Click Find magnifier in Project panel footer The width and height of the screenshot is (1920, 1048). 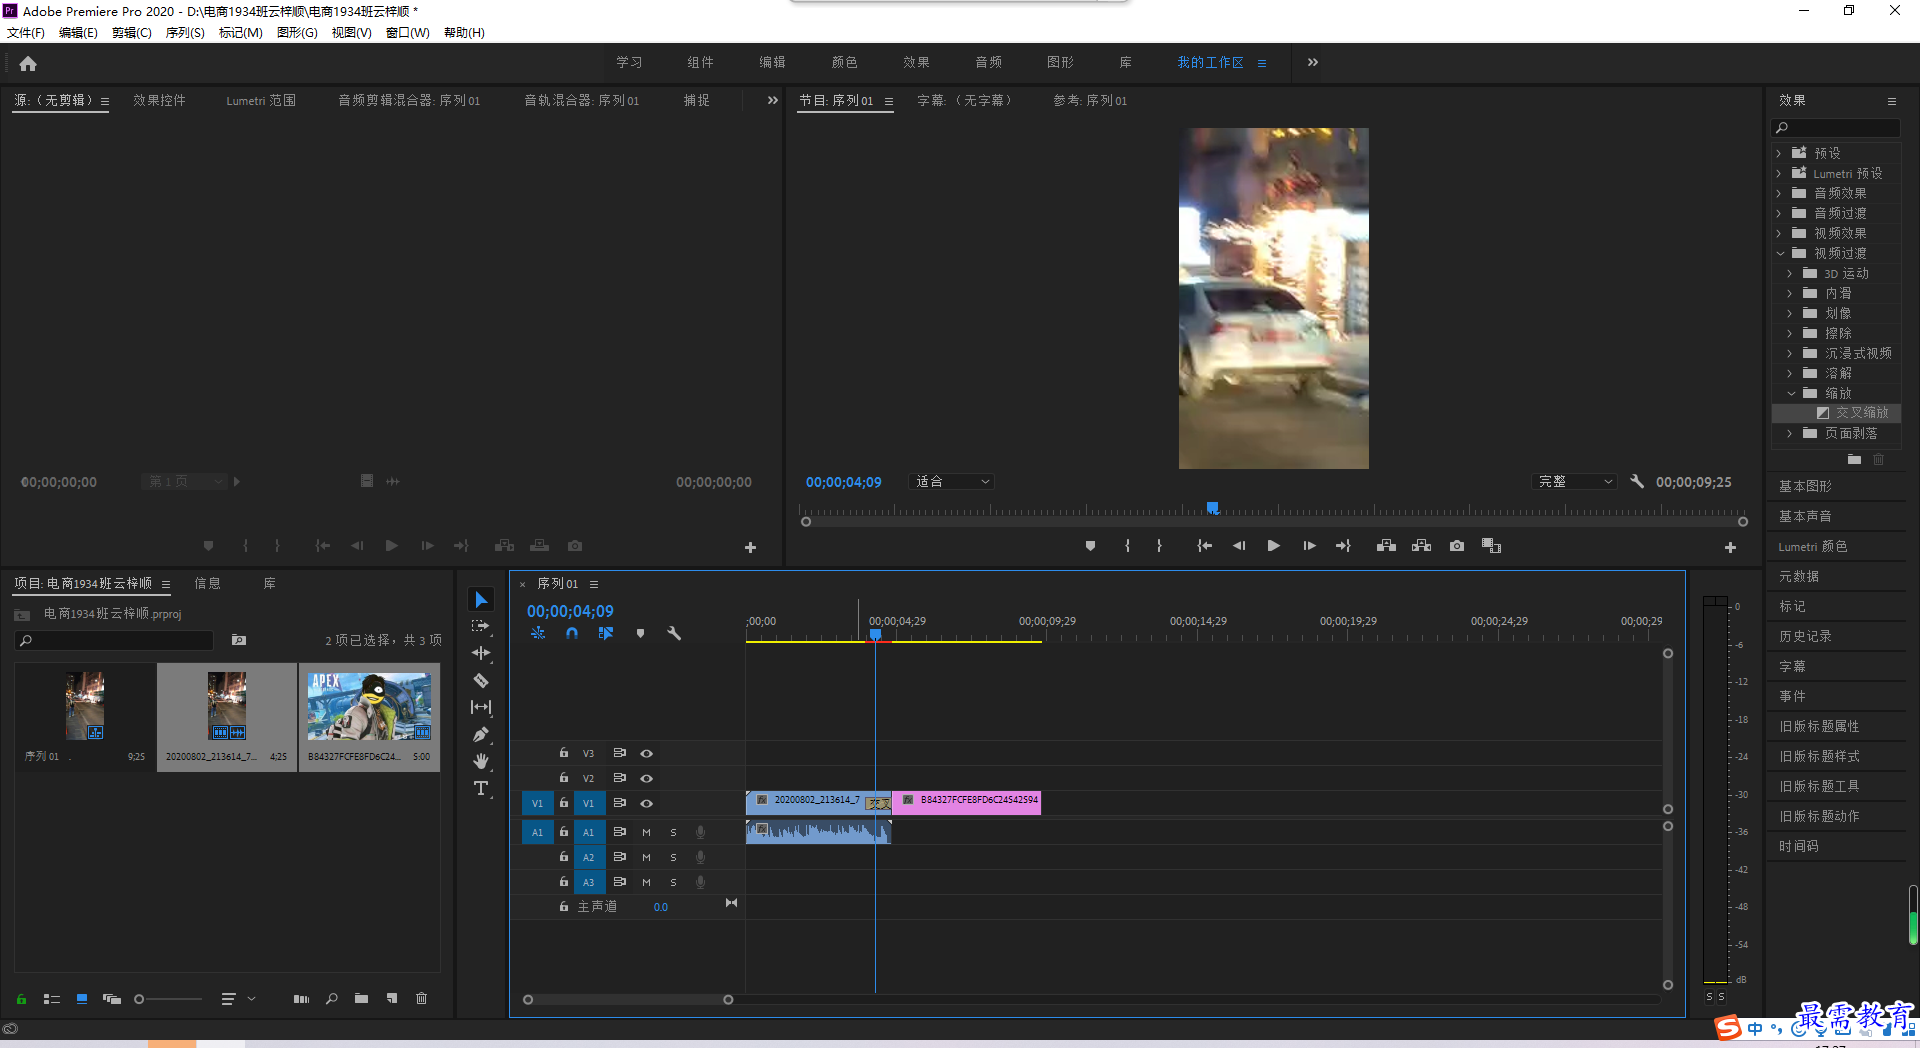(x=332, y=998)
